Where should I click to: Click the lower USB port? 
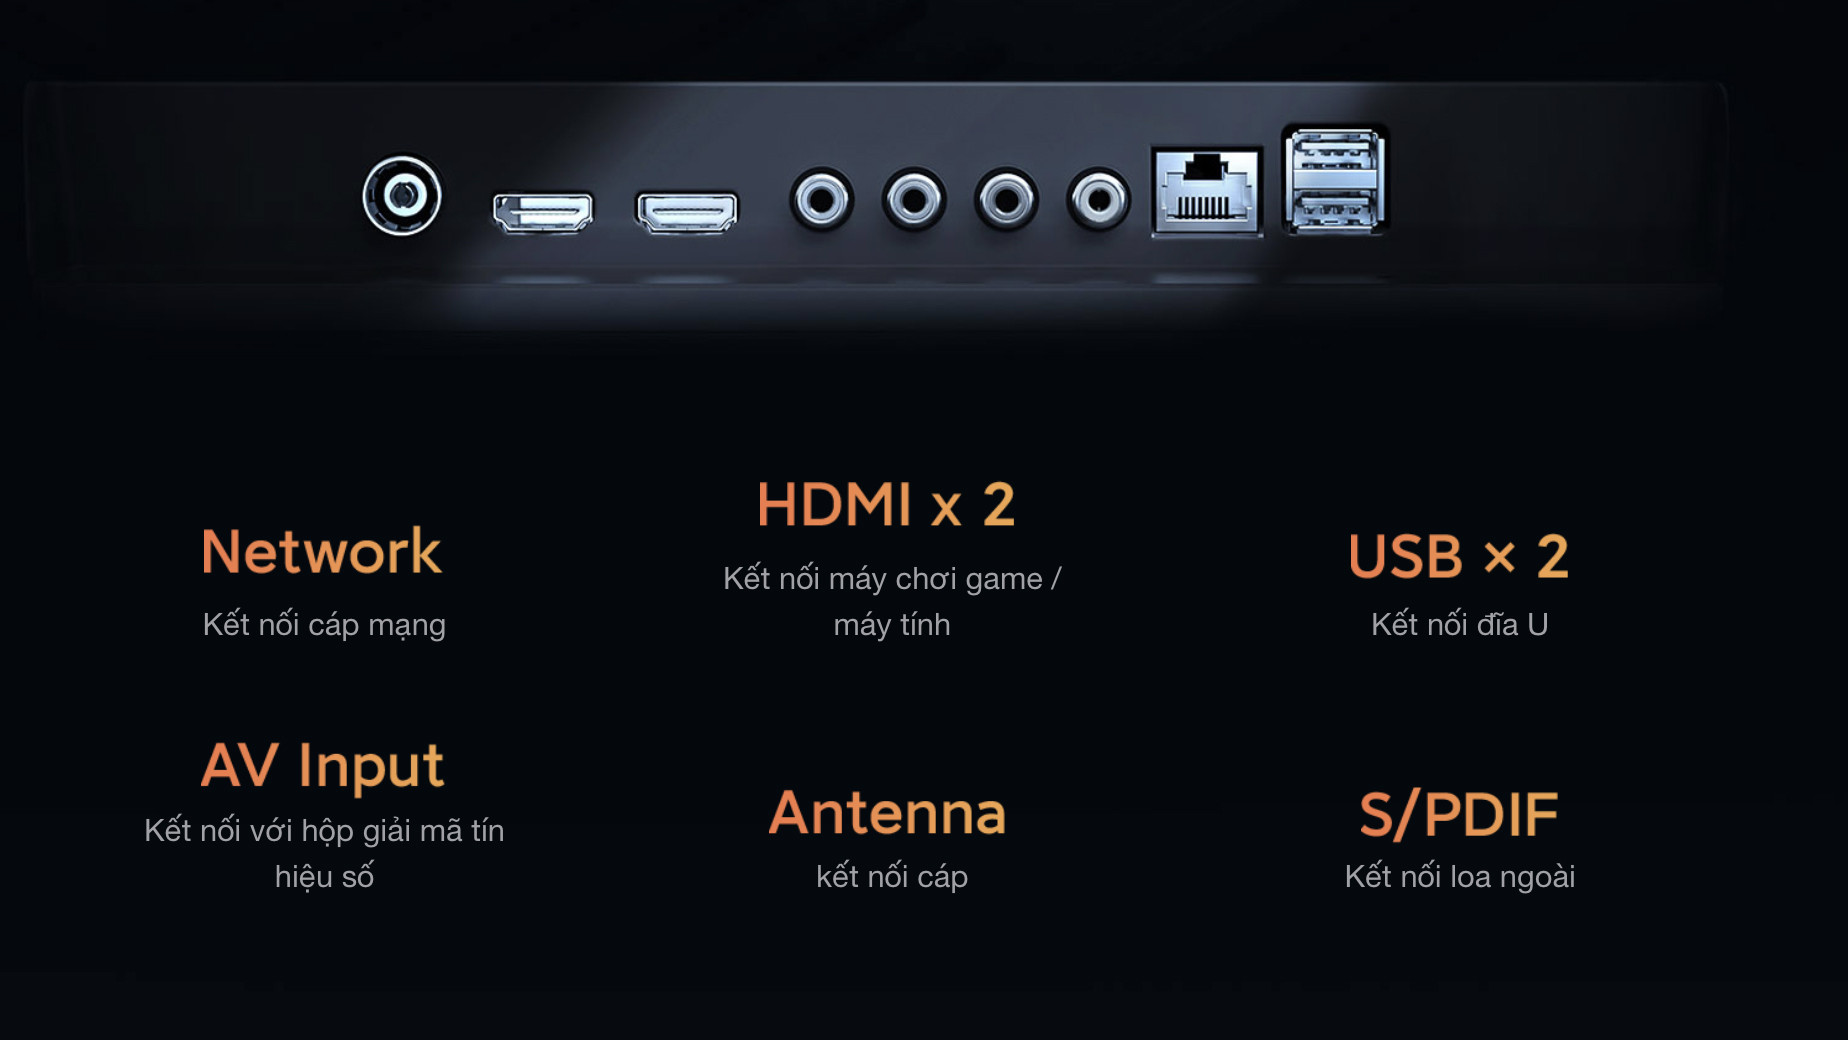point(1335,208)
